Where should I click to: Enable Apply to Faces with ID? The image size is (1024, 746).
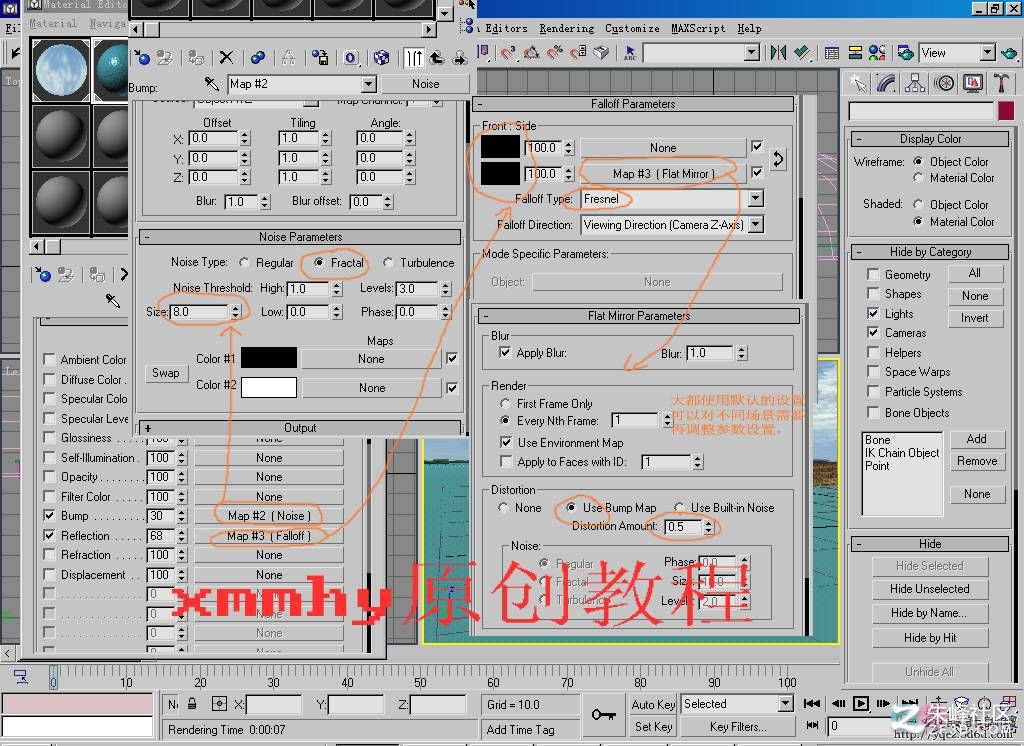[x=505, y=462]
